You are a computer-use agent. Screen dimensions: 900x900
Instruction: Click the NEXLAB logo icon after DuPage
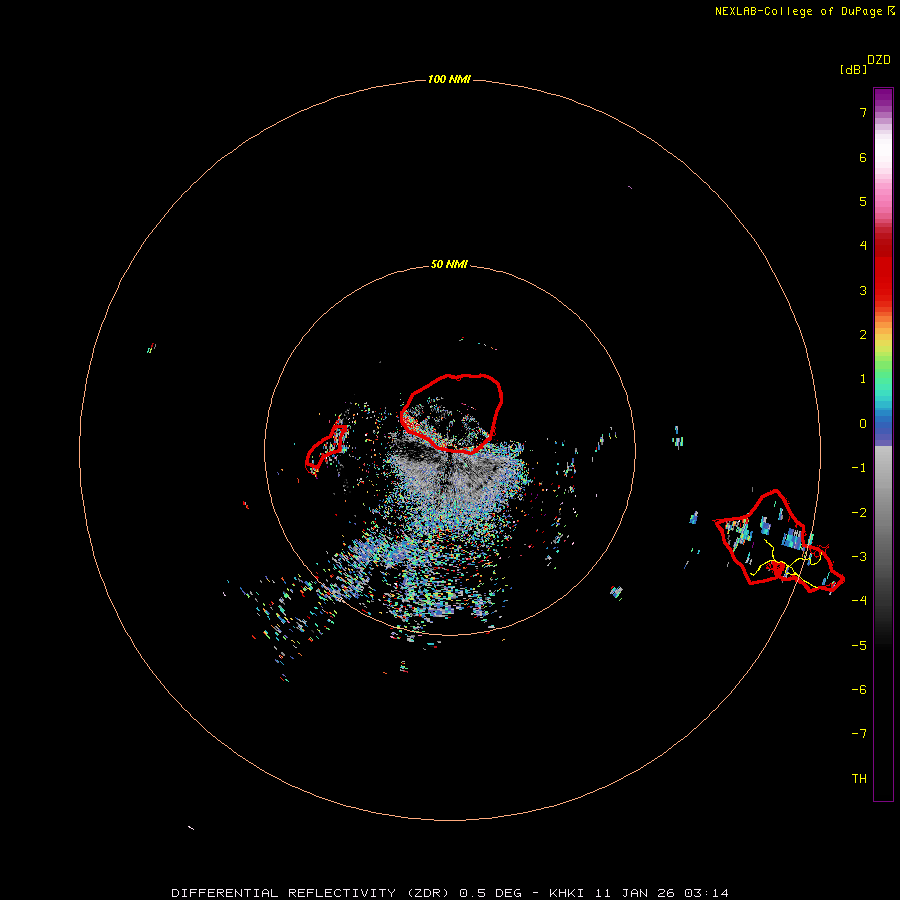coord(891,11)
